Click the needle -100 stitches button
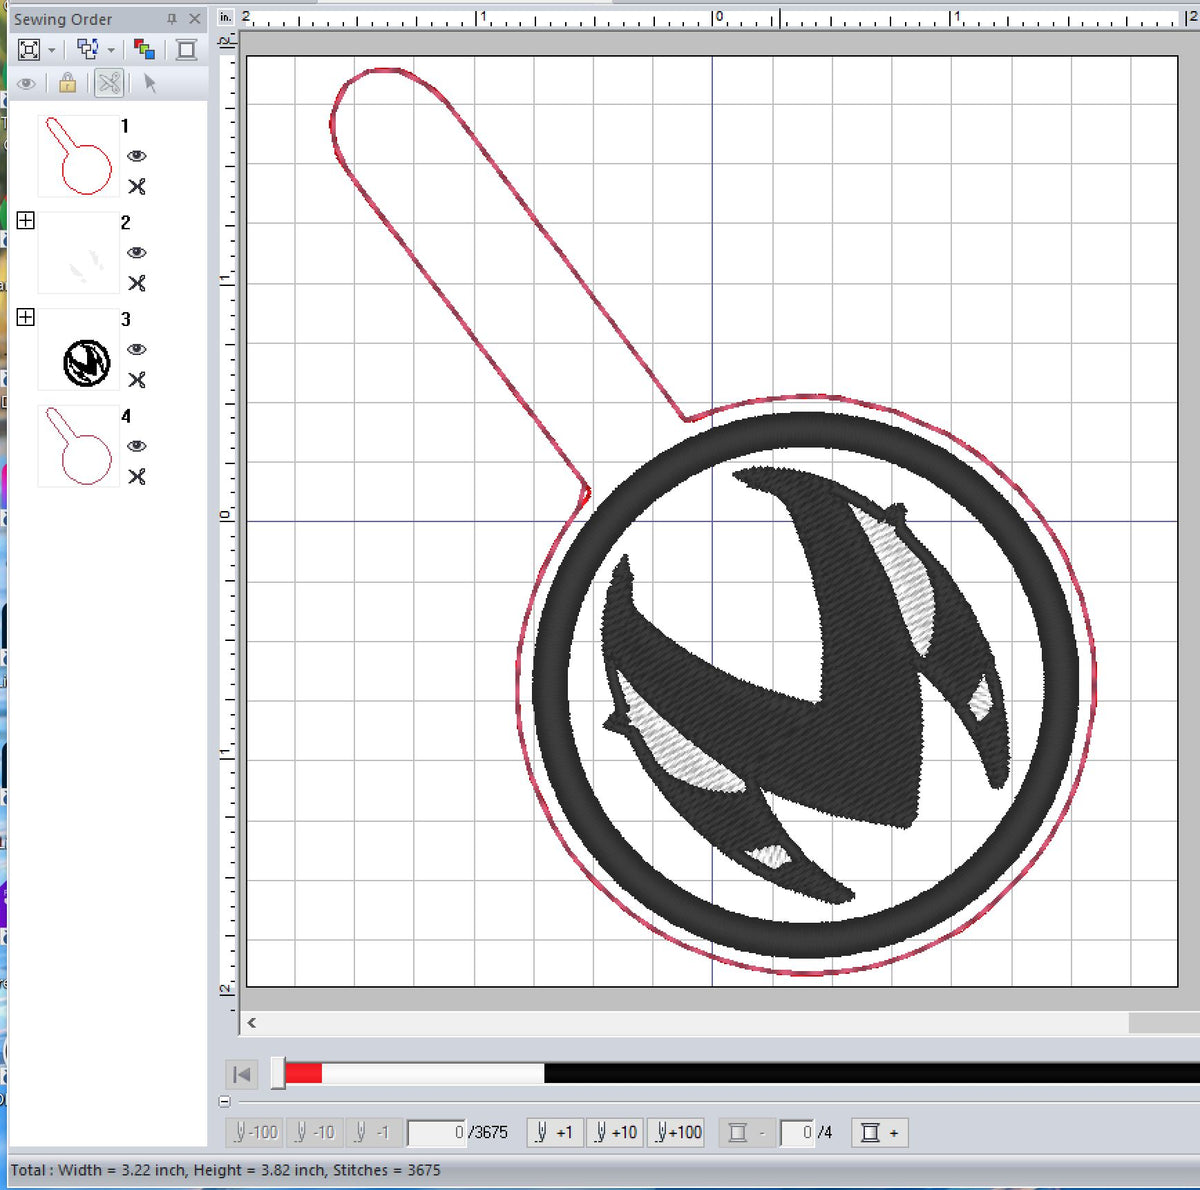This screenshot has height=1190, width=1200. click(255, 1132)
